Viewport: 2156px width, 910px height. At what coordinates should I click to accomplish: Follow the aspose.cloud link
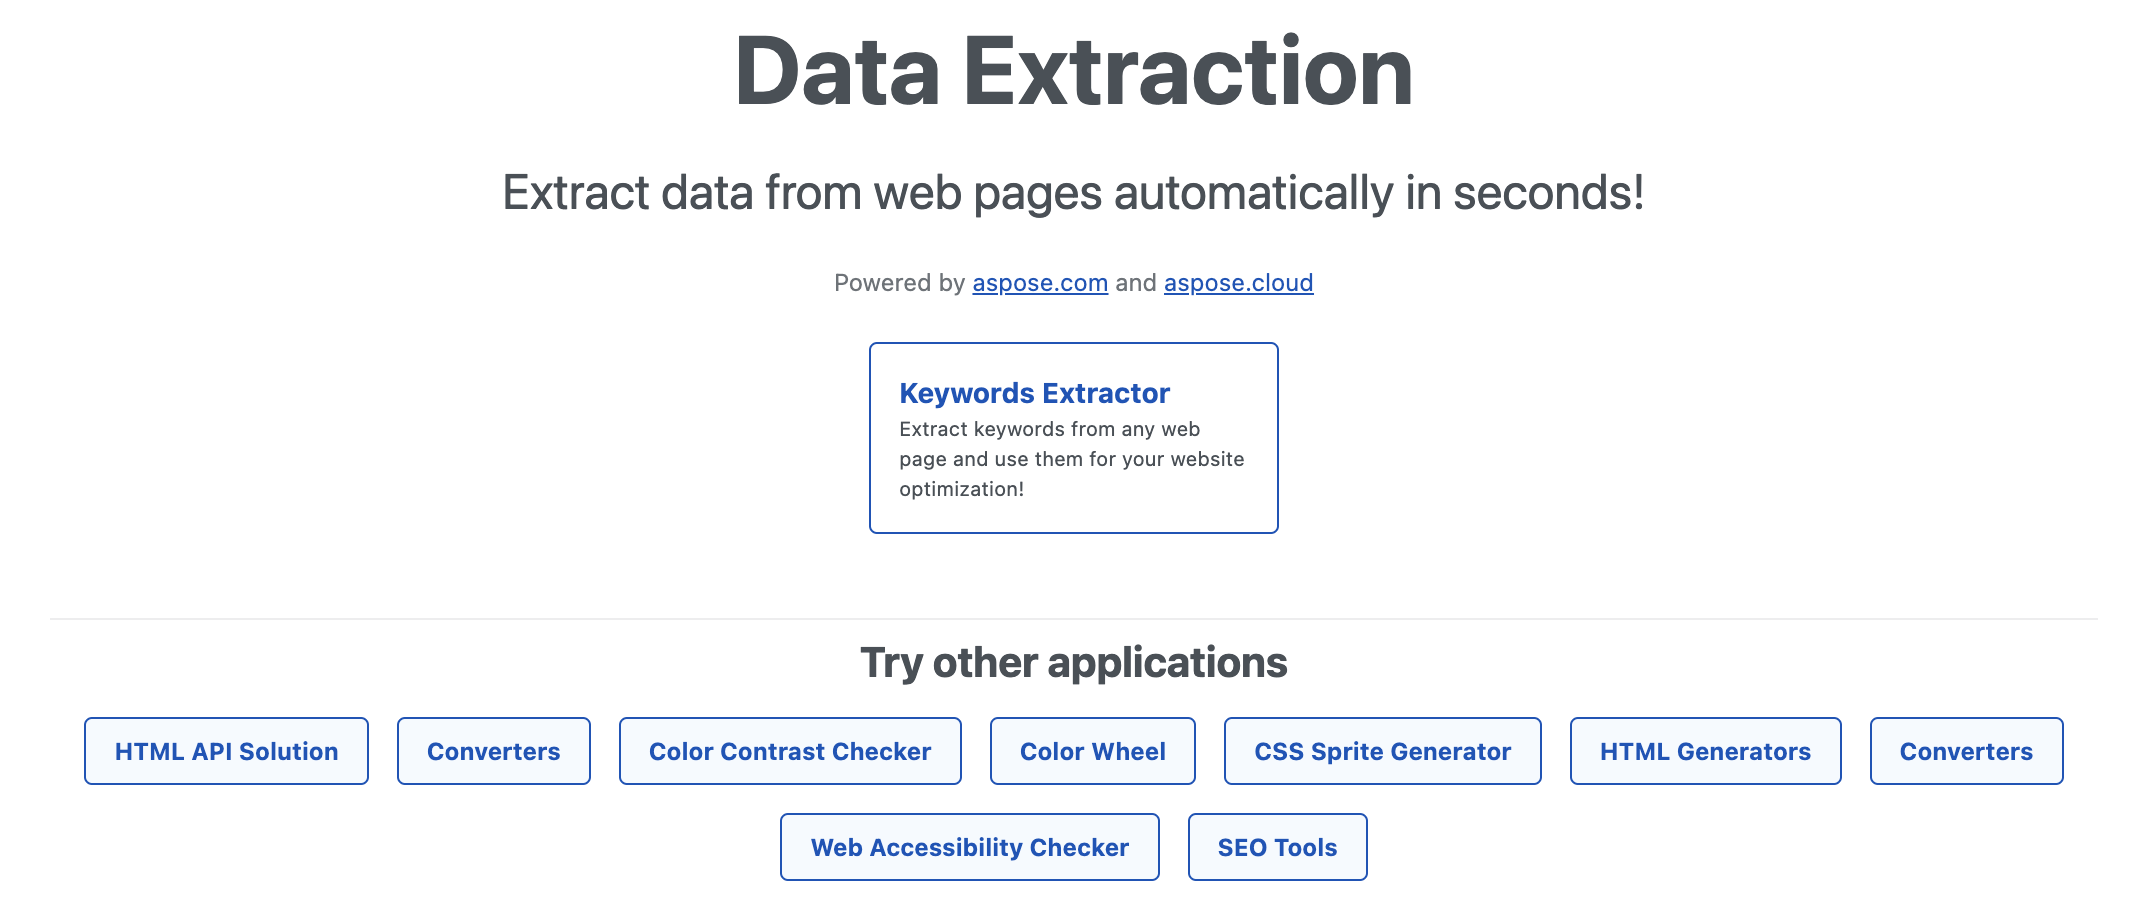[x=1238, y=283]
